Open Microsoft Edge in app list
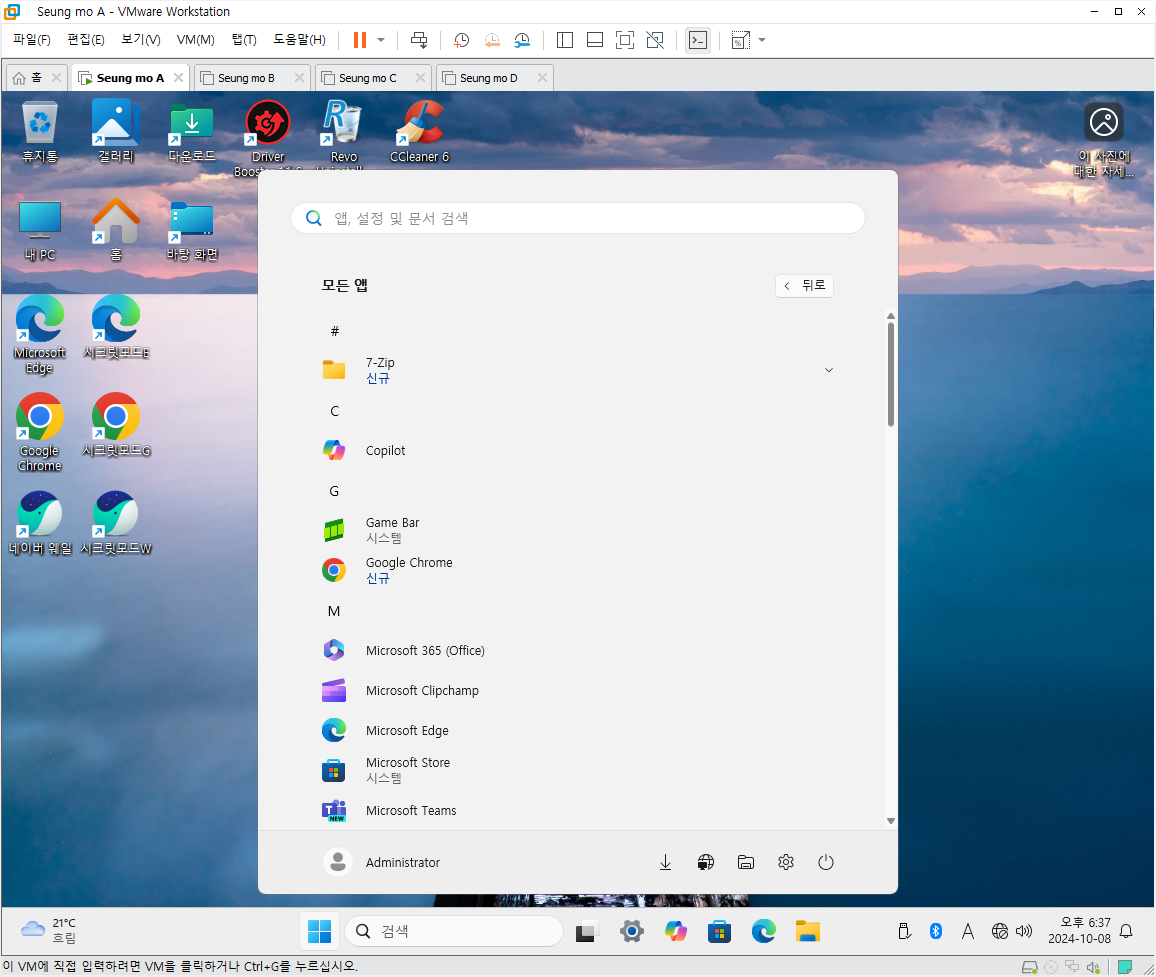 (578, 730)
